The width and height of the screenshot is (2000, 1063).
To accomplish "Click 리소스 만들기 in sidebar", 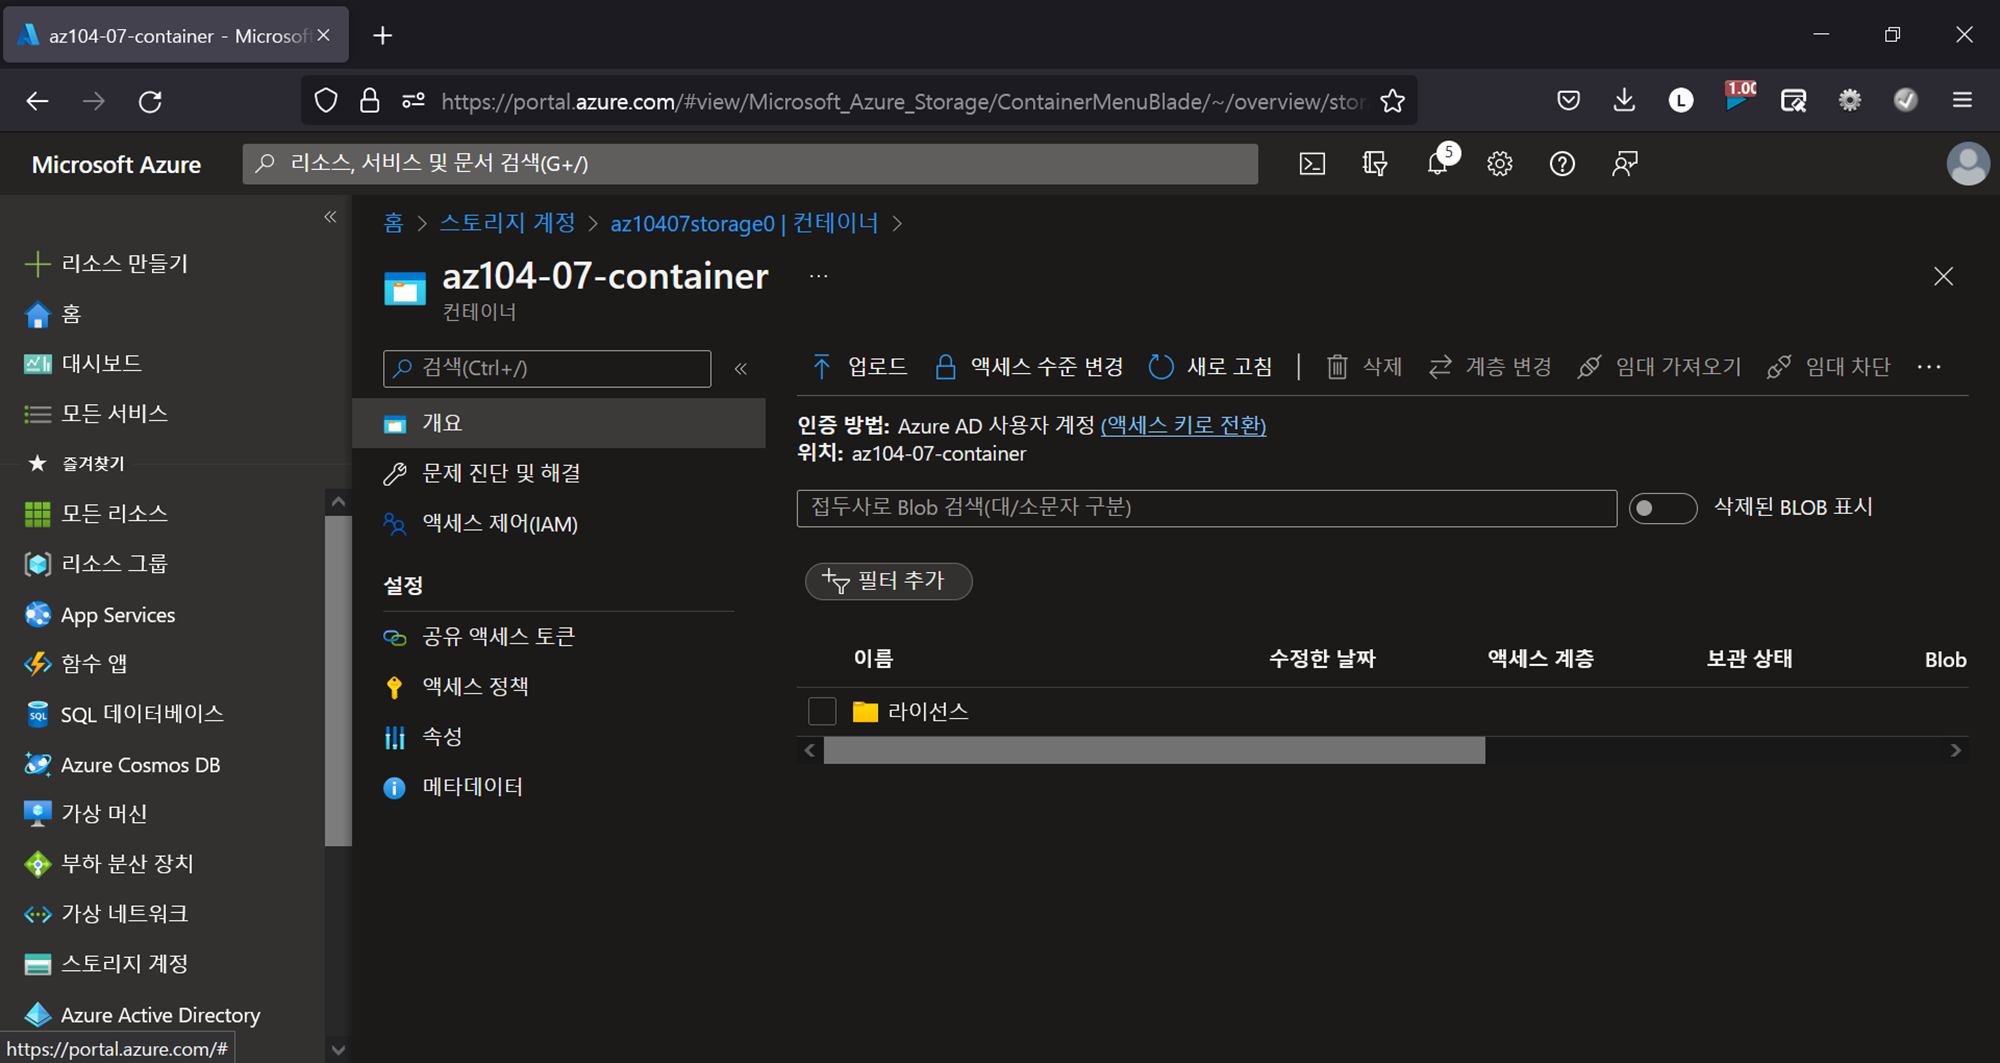I will 107,263.
